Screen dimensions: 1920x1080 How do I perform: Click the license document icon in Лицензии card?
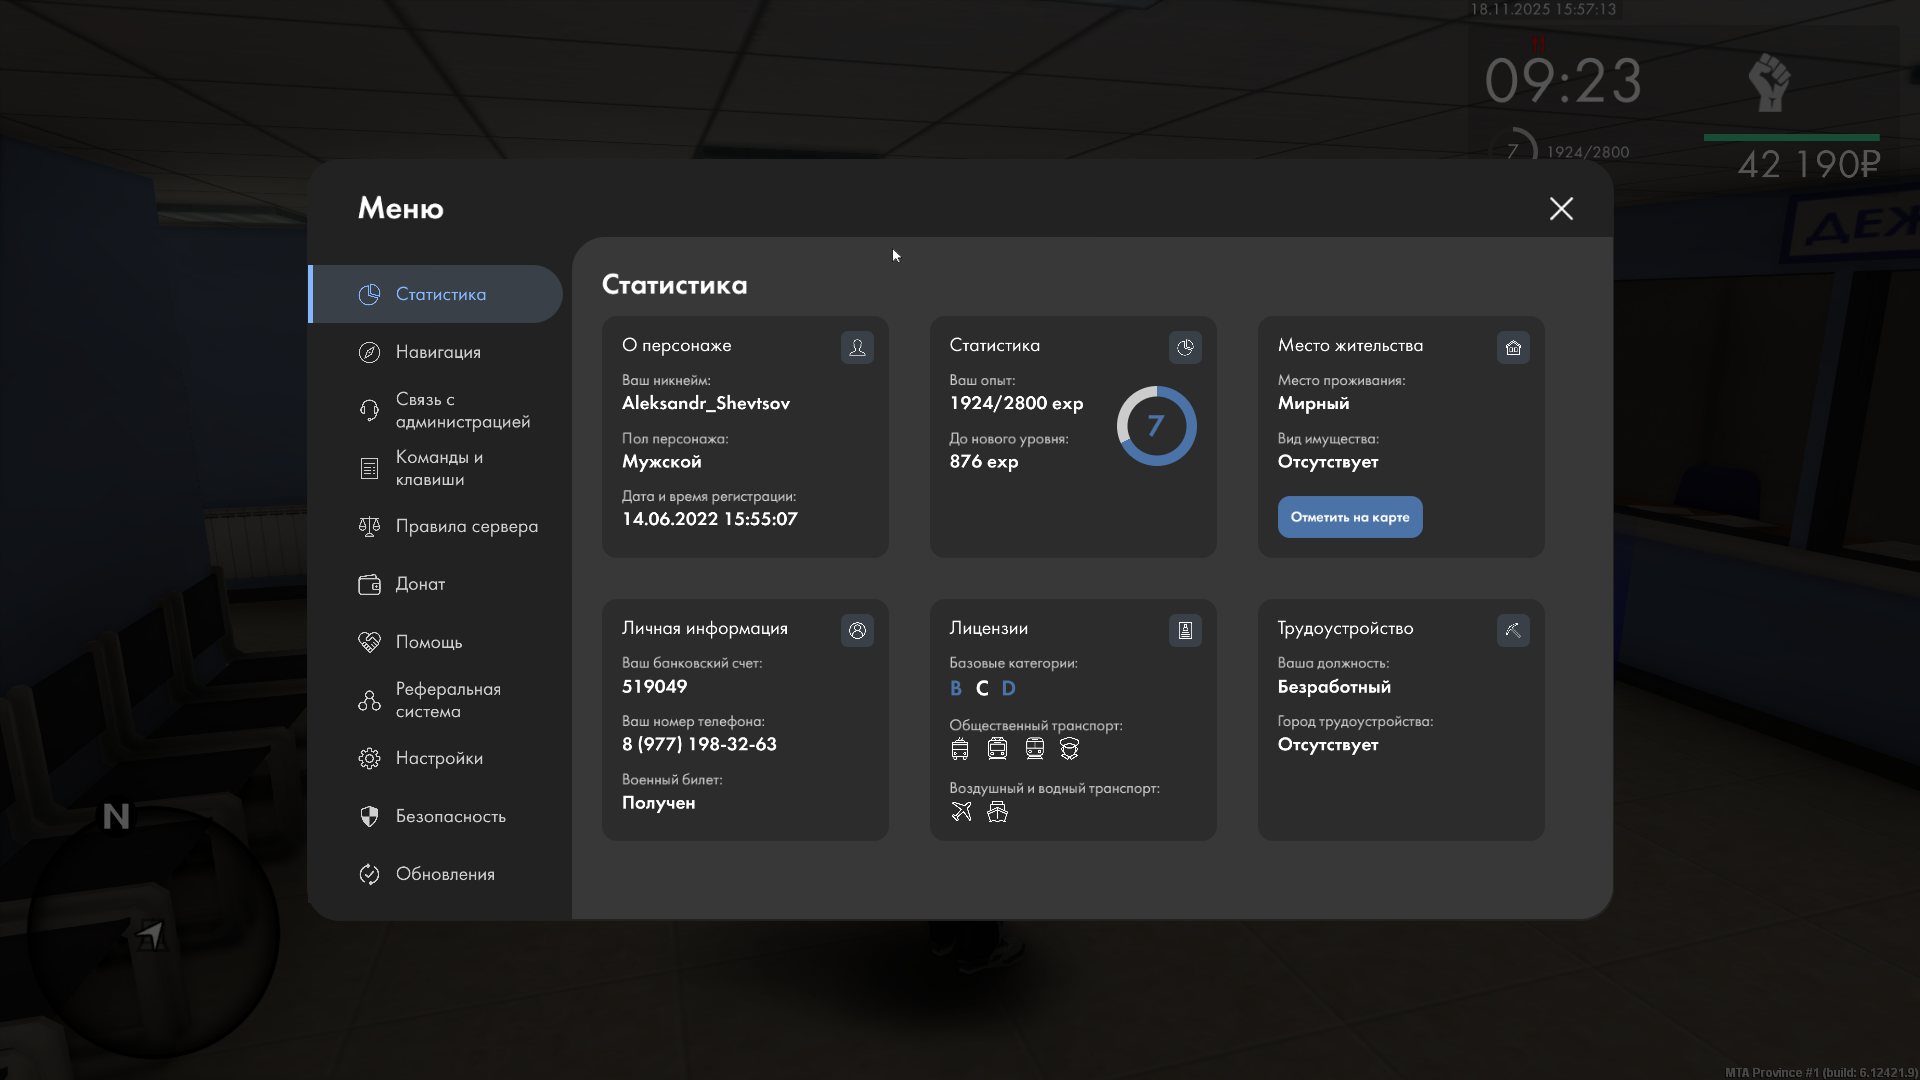(x=1185, y=630)
